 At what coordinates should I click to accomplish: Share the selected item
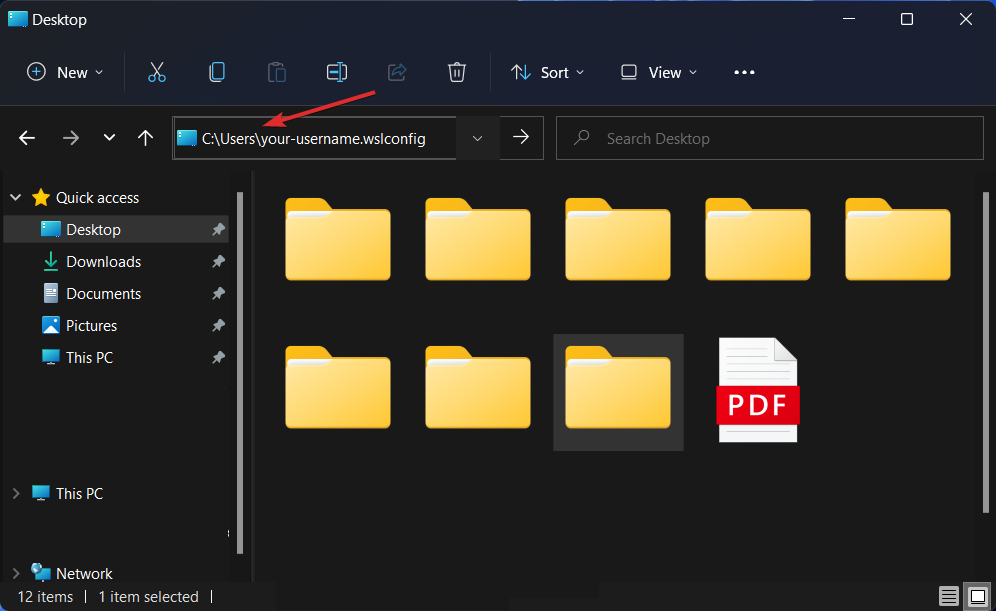[396, 71]
